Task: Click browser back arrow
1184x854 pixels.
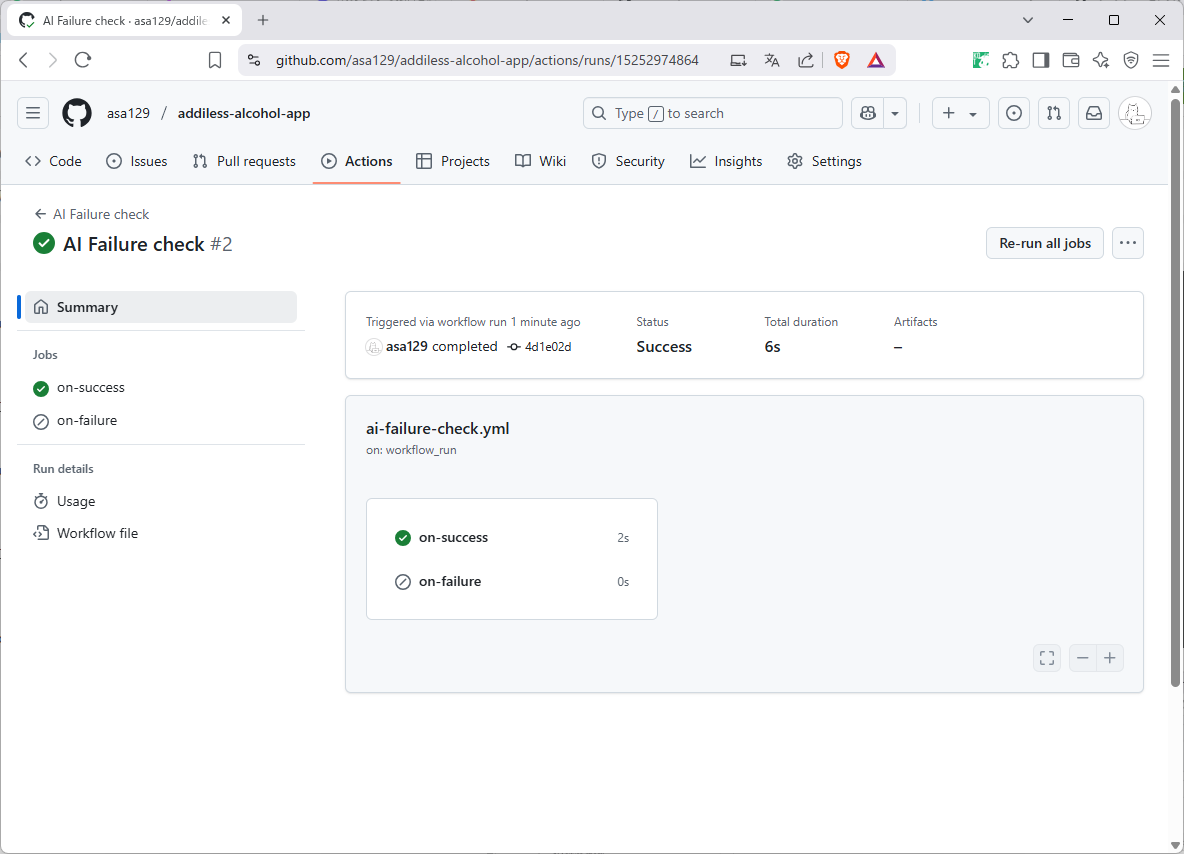Action: [x=23, y=60]
